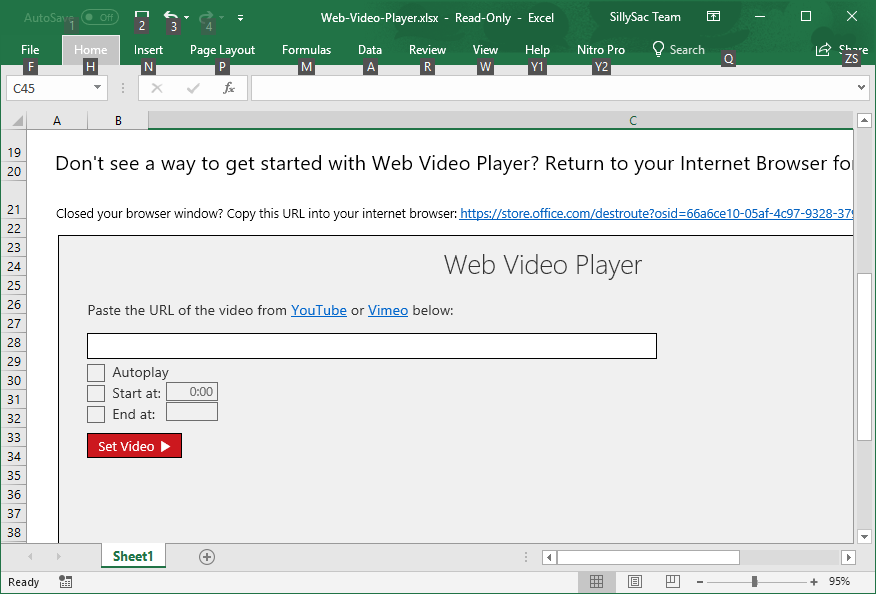Click the 95% zoom level
This screenshot has width=876, height=594.
840,582
